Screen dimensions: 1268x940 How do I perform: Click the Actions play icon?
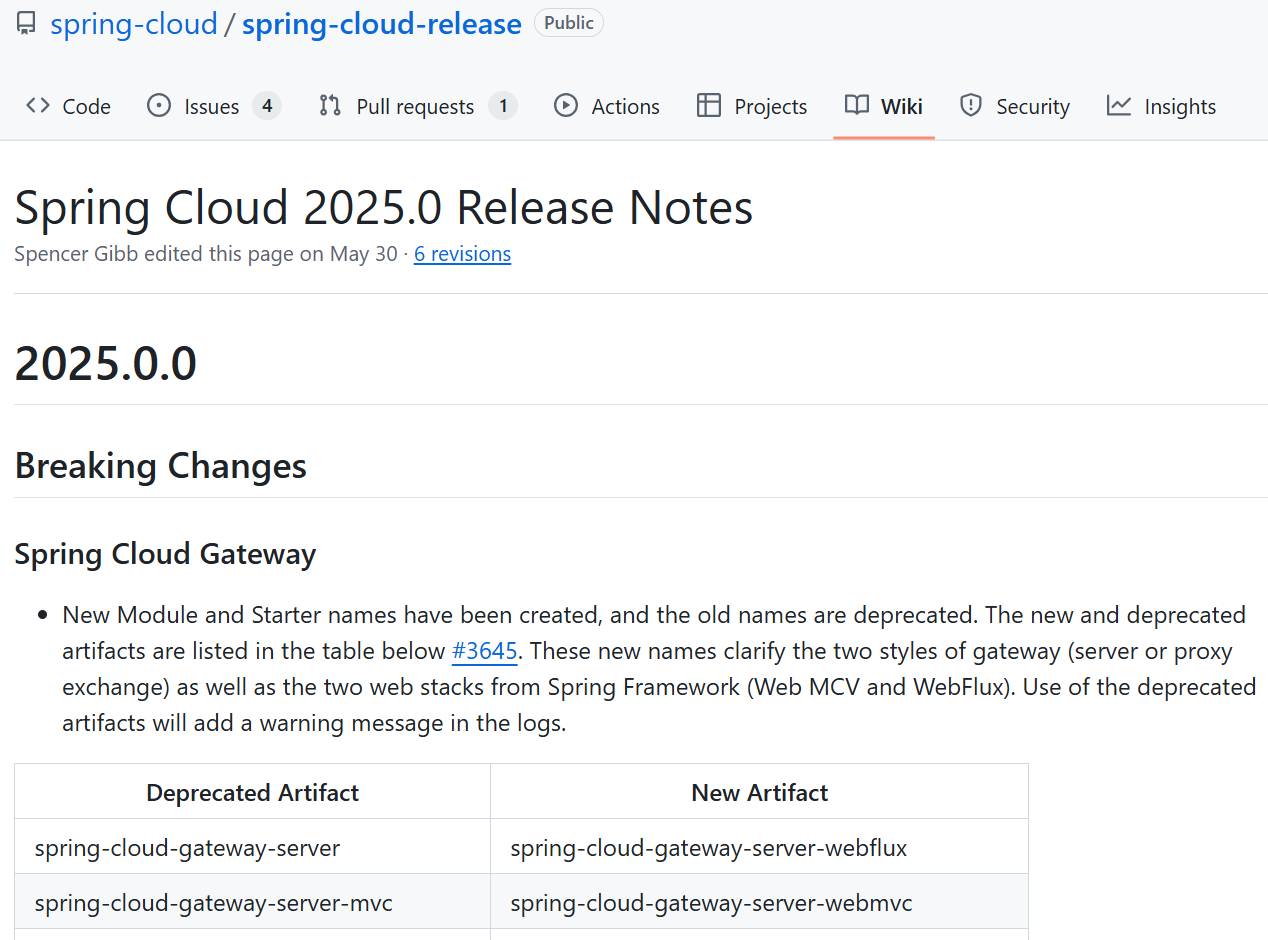566,106
